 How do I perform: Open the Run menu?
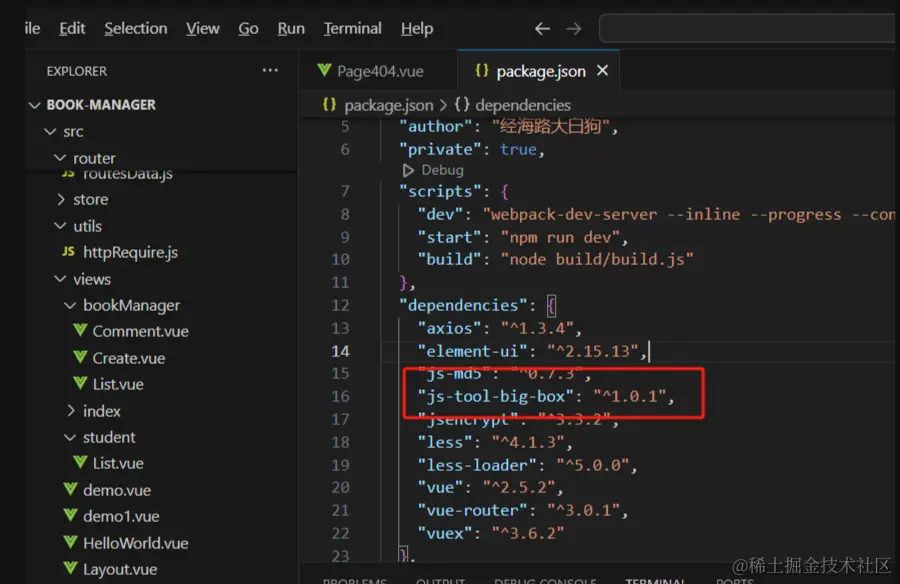[x=290, y=28]
